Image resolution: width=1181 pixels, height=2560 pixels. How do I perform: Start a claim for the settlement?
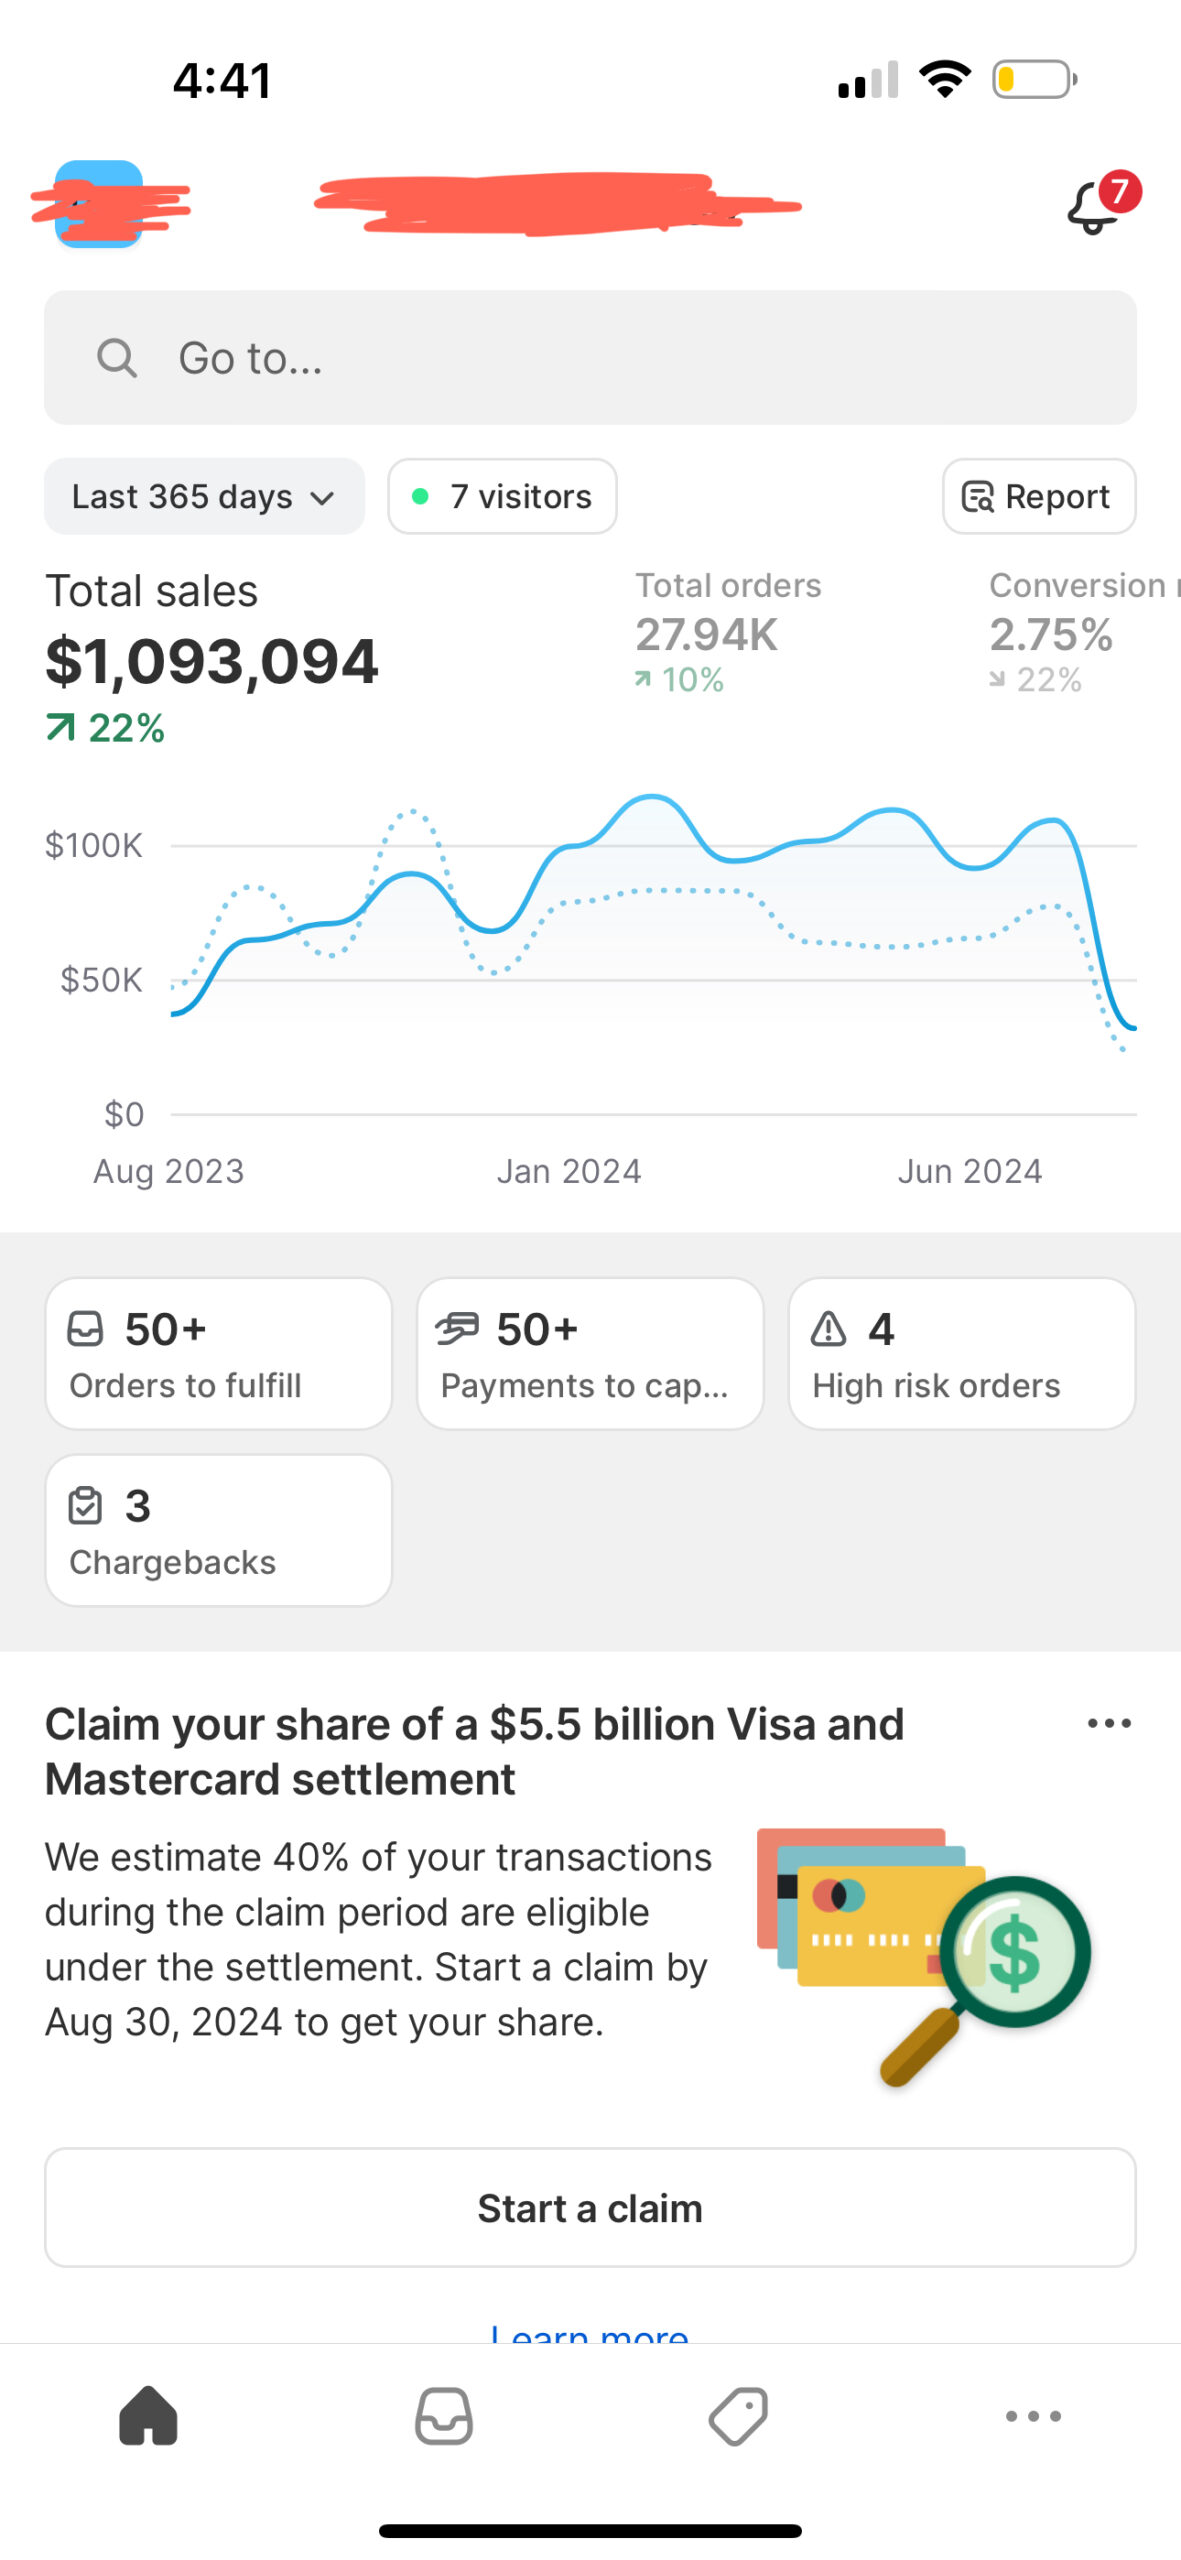tap(590, 2207)
